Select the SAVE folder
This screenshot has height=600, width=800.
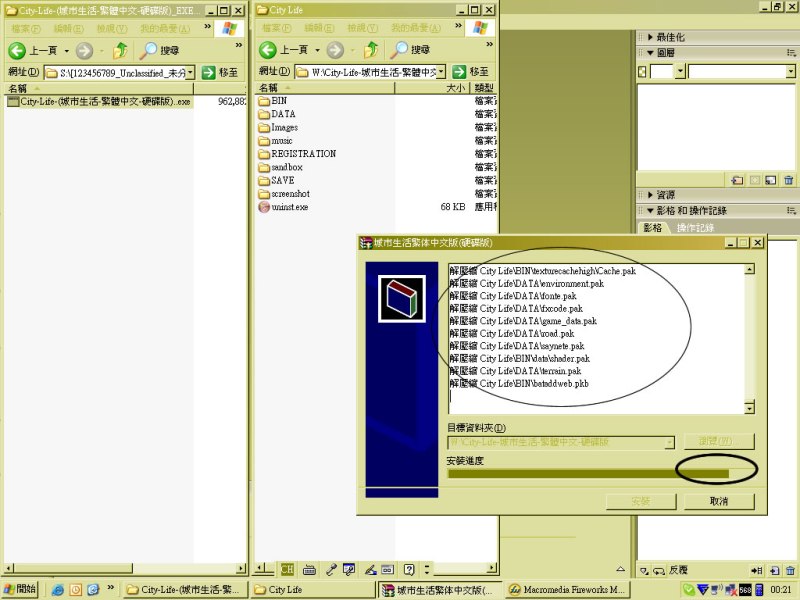(276, 181)
